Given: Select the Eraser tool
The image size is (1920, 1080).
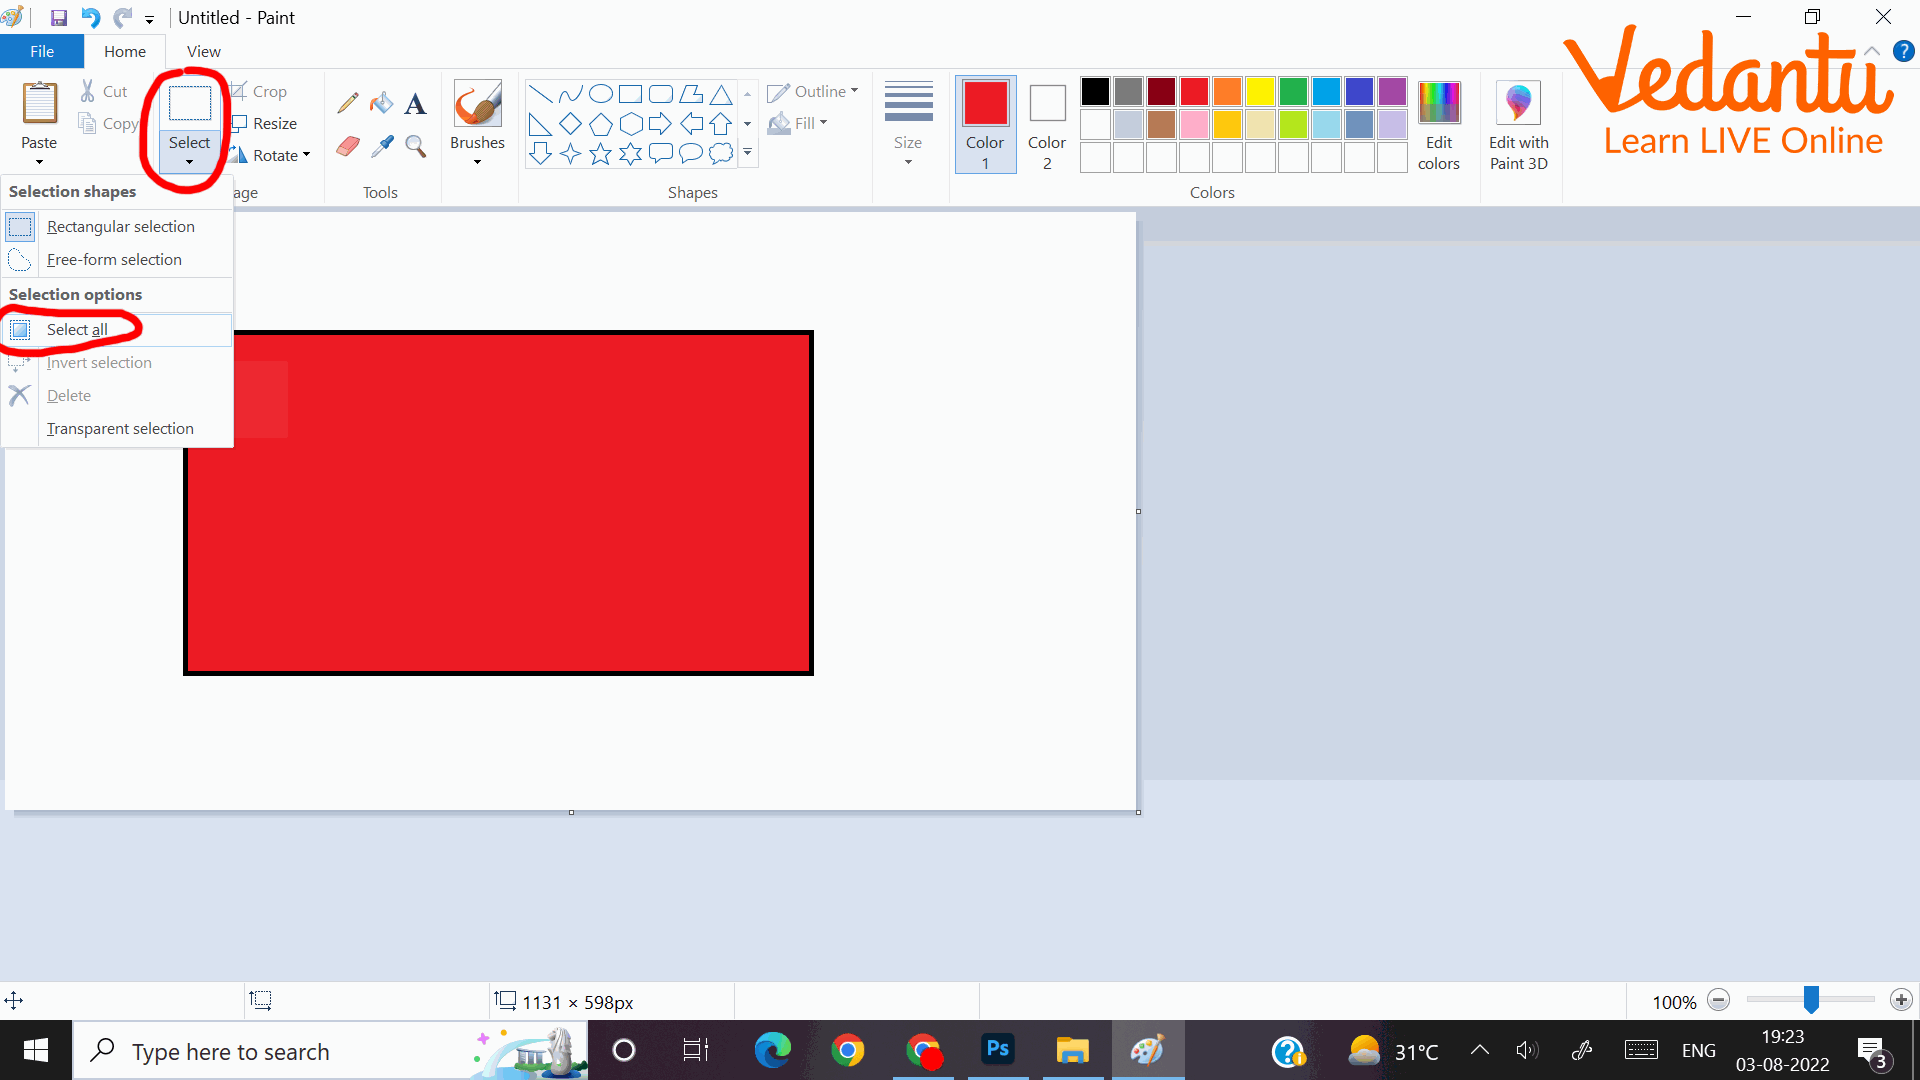Looking at the screenshot, I should pyautogui.click(x=347, y=147).
